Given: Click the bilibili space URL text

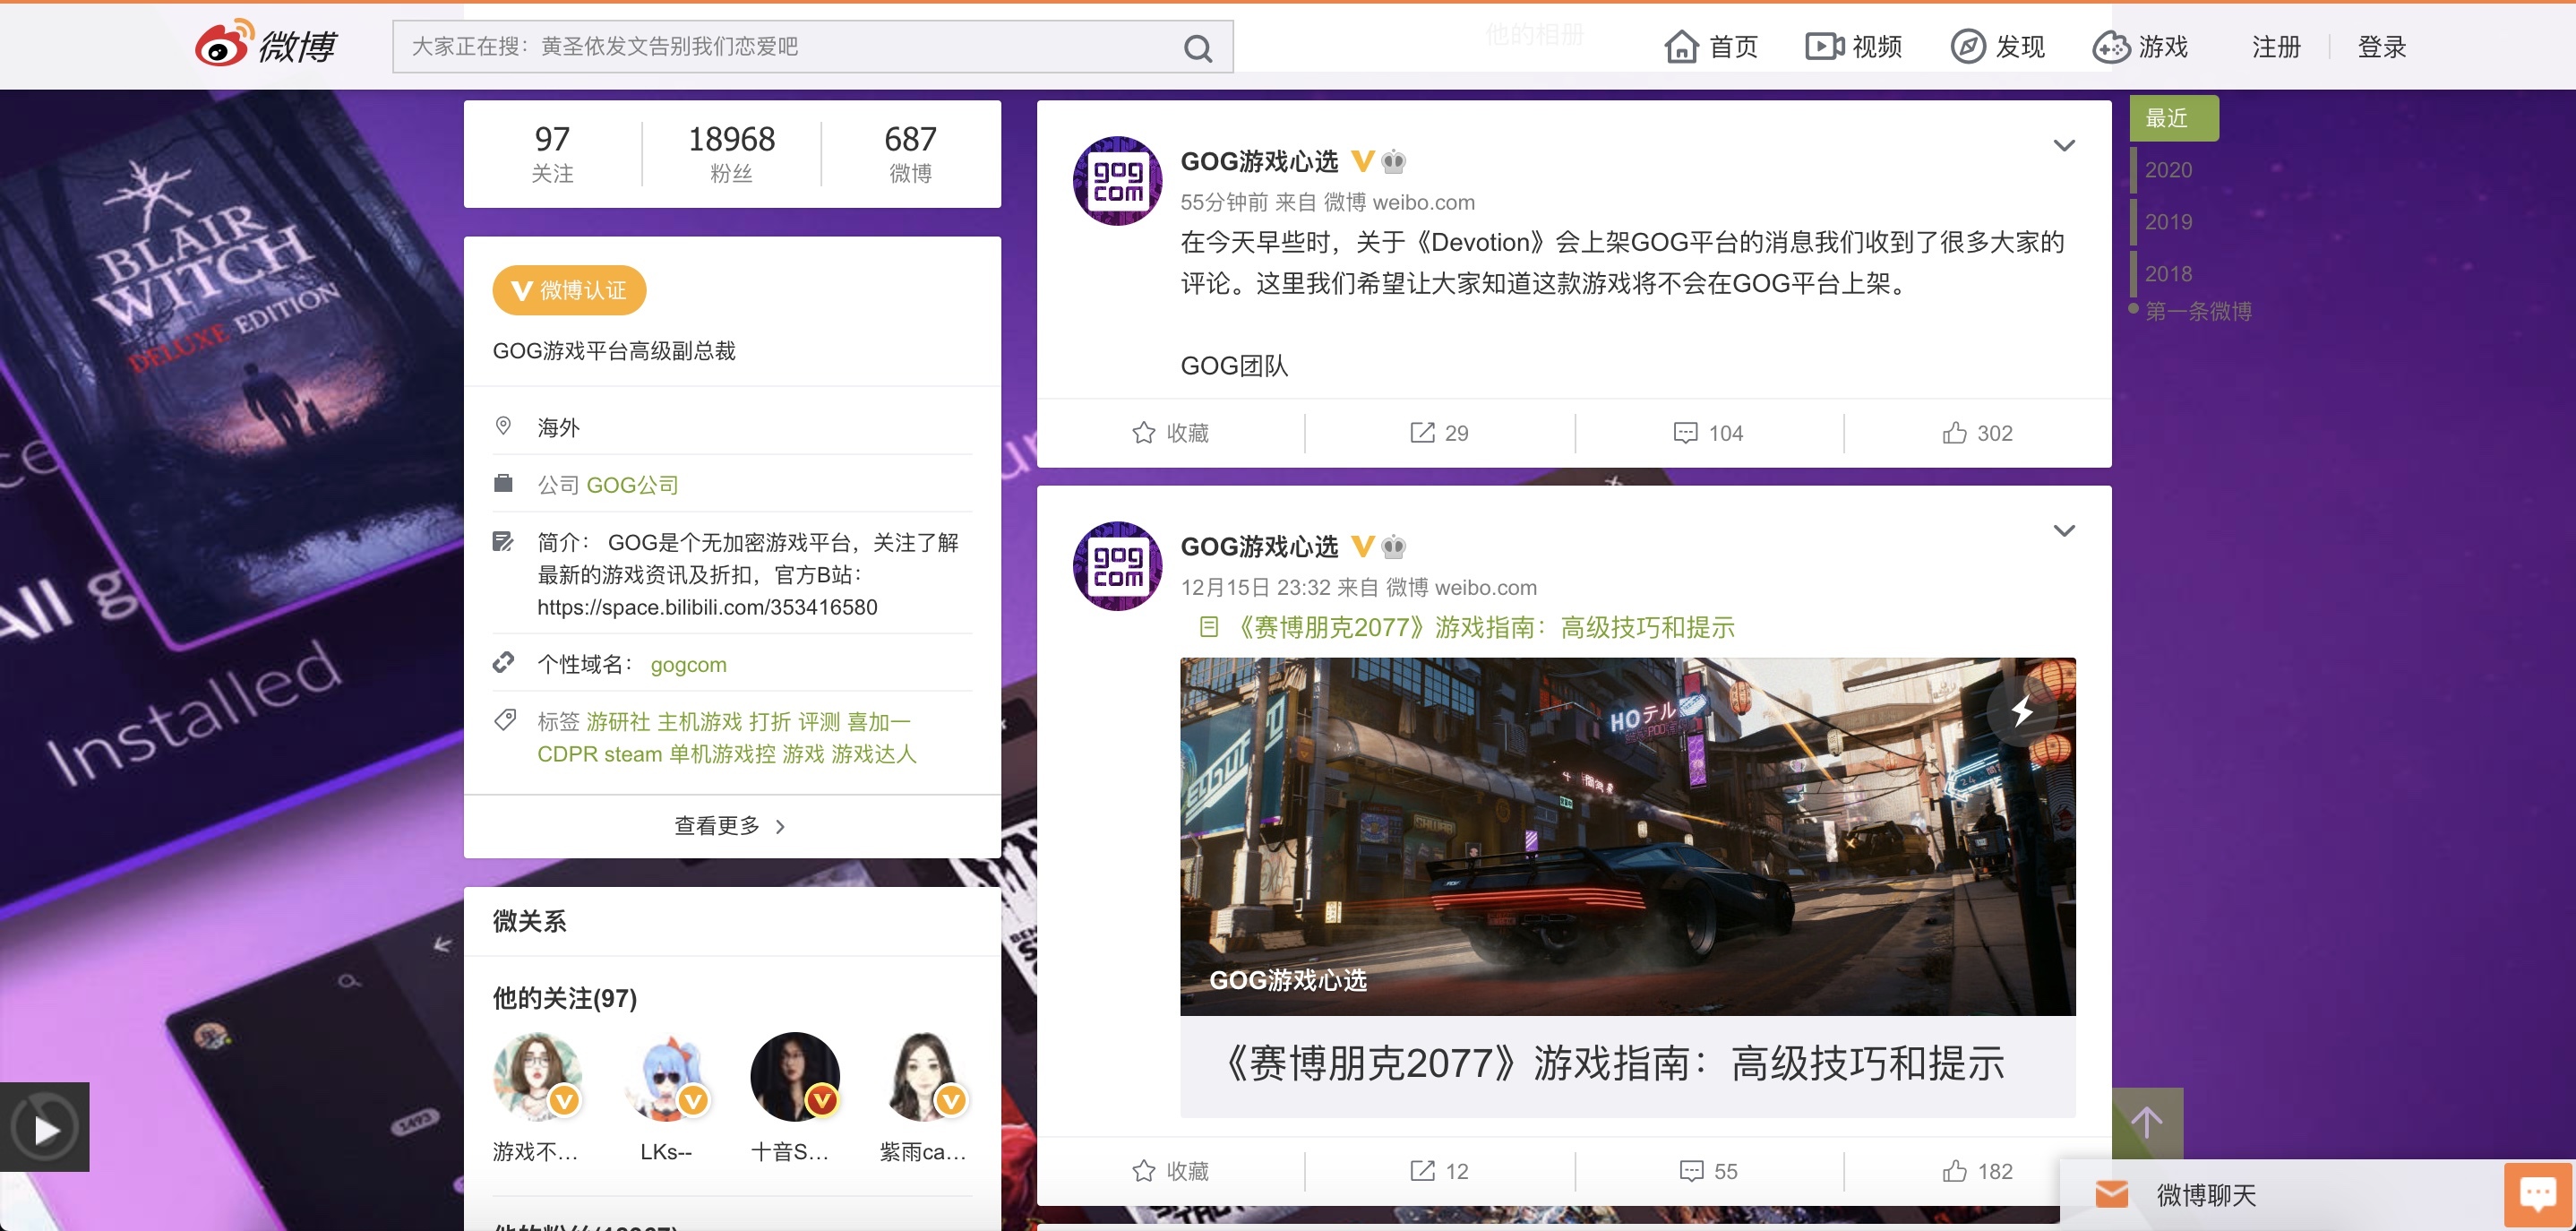Looking at the screenshot, I should click(707, 607).
